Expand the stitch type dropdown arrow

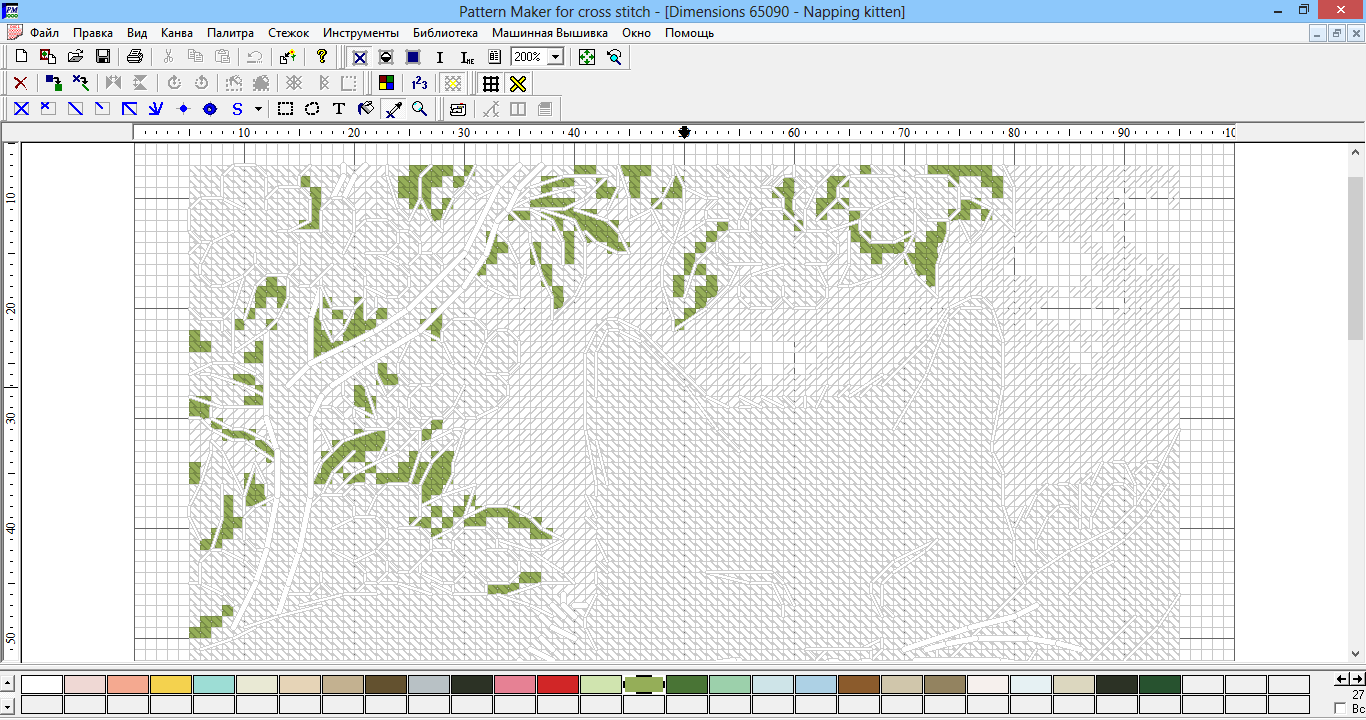[258, 109]
